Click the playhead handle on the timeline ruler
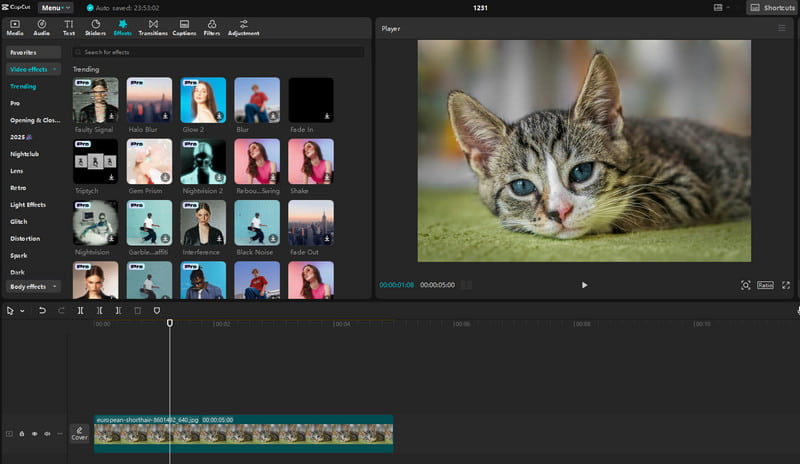This screenshot has height=464, width=800. (x=170, y=323)
